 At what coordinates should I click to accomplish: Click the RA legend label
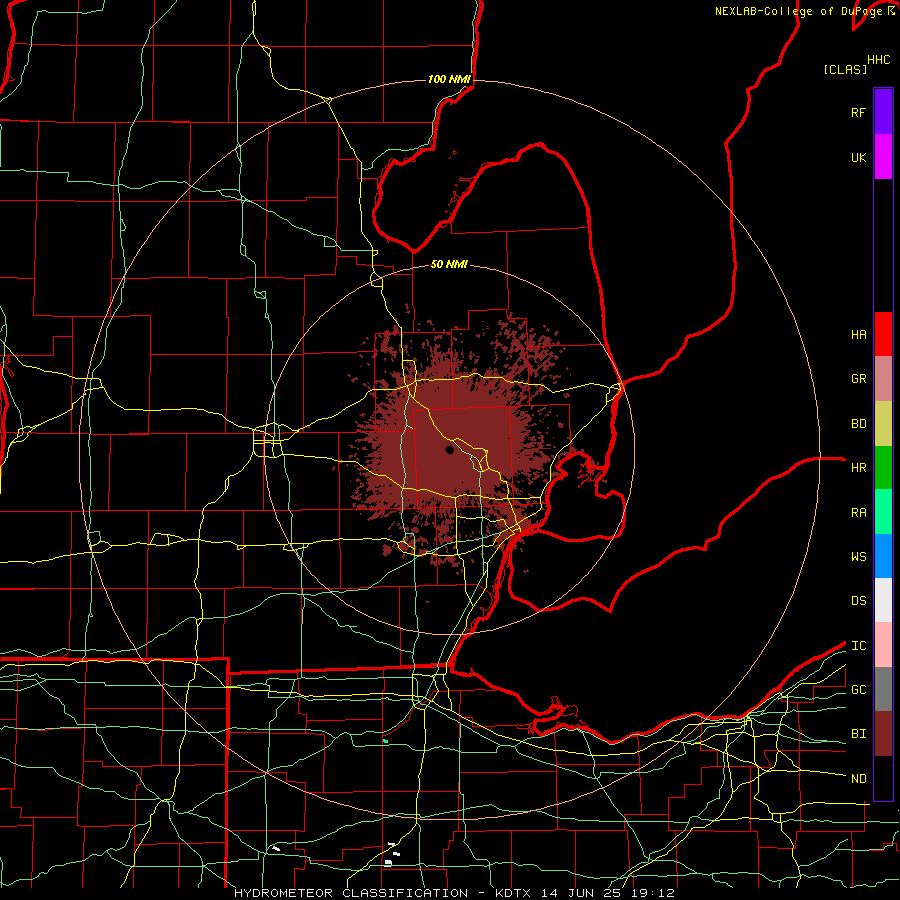(x=858, y=513)
